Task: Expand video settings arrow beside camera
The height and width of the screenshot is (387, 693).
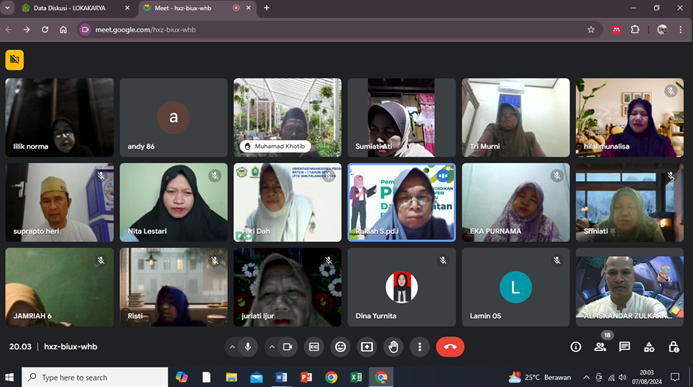Action: pos(272,347)
